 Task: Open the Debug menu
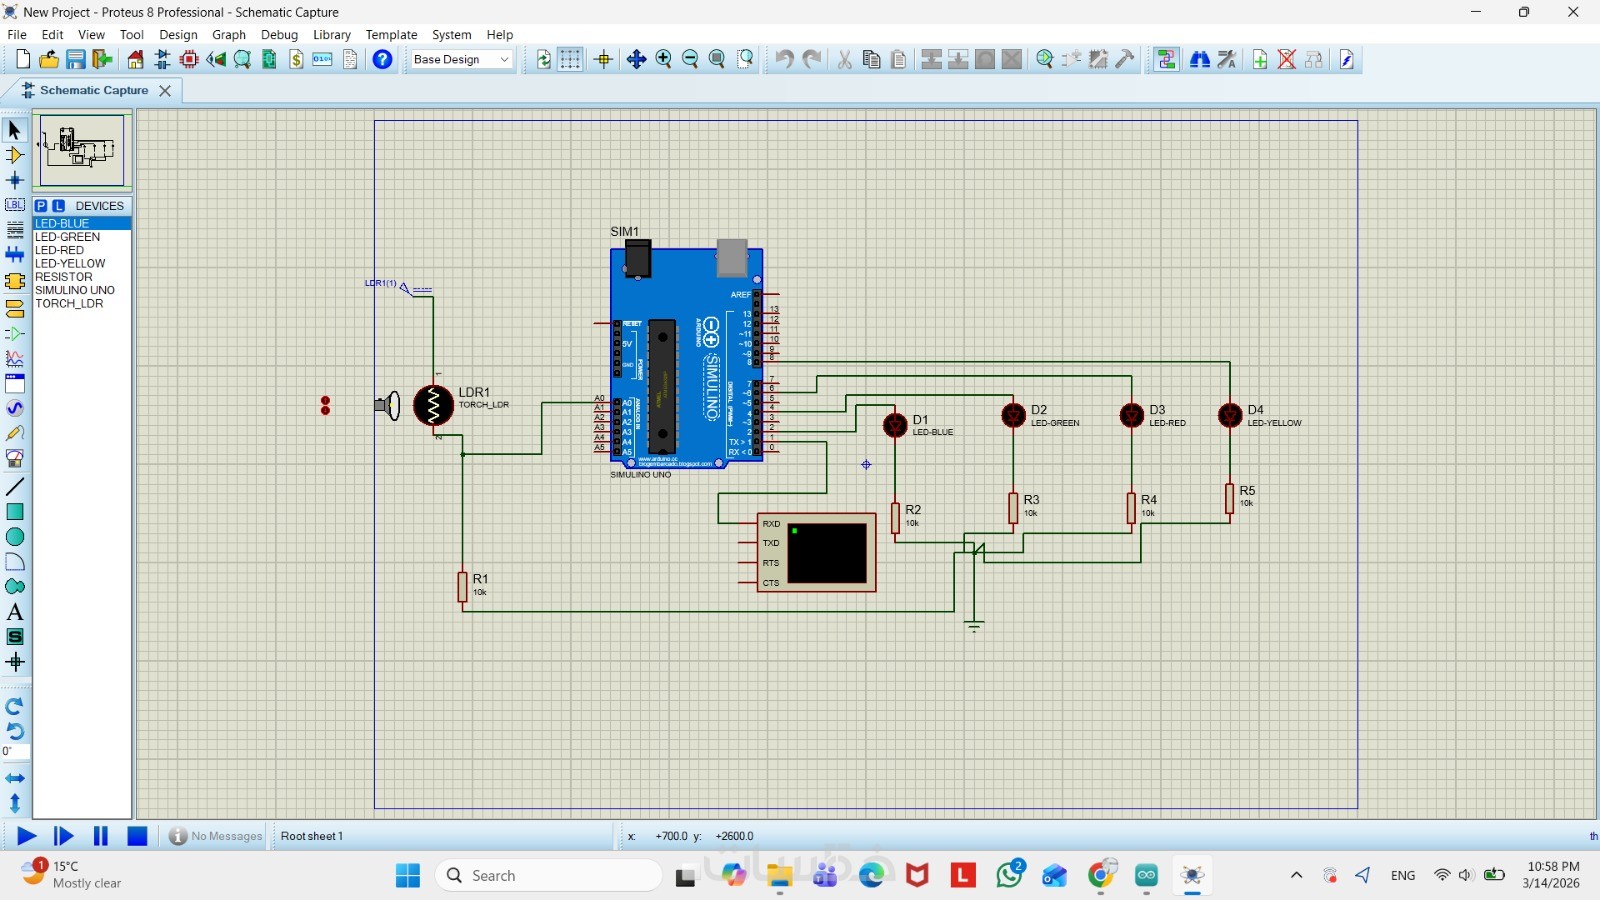tap(279, 34)
